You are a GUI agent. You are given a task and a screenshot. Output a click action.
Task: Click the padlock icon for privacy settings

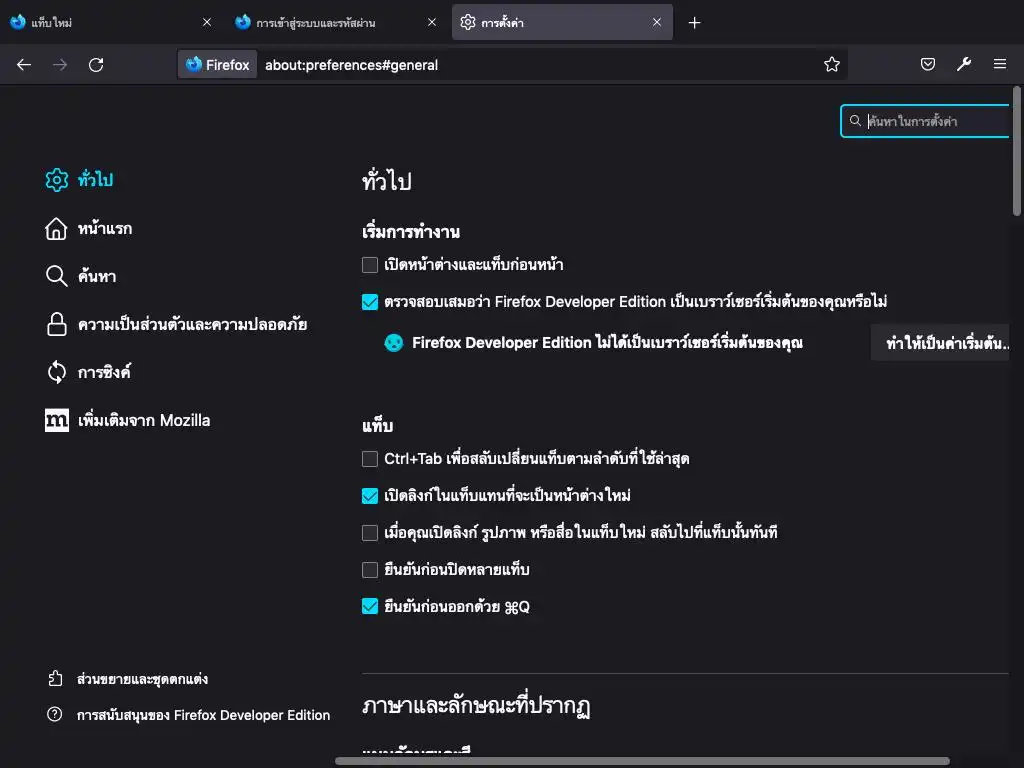coord(57,324)
